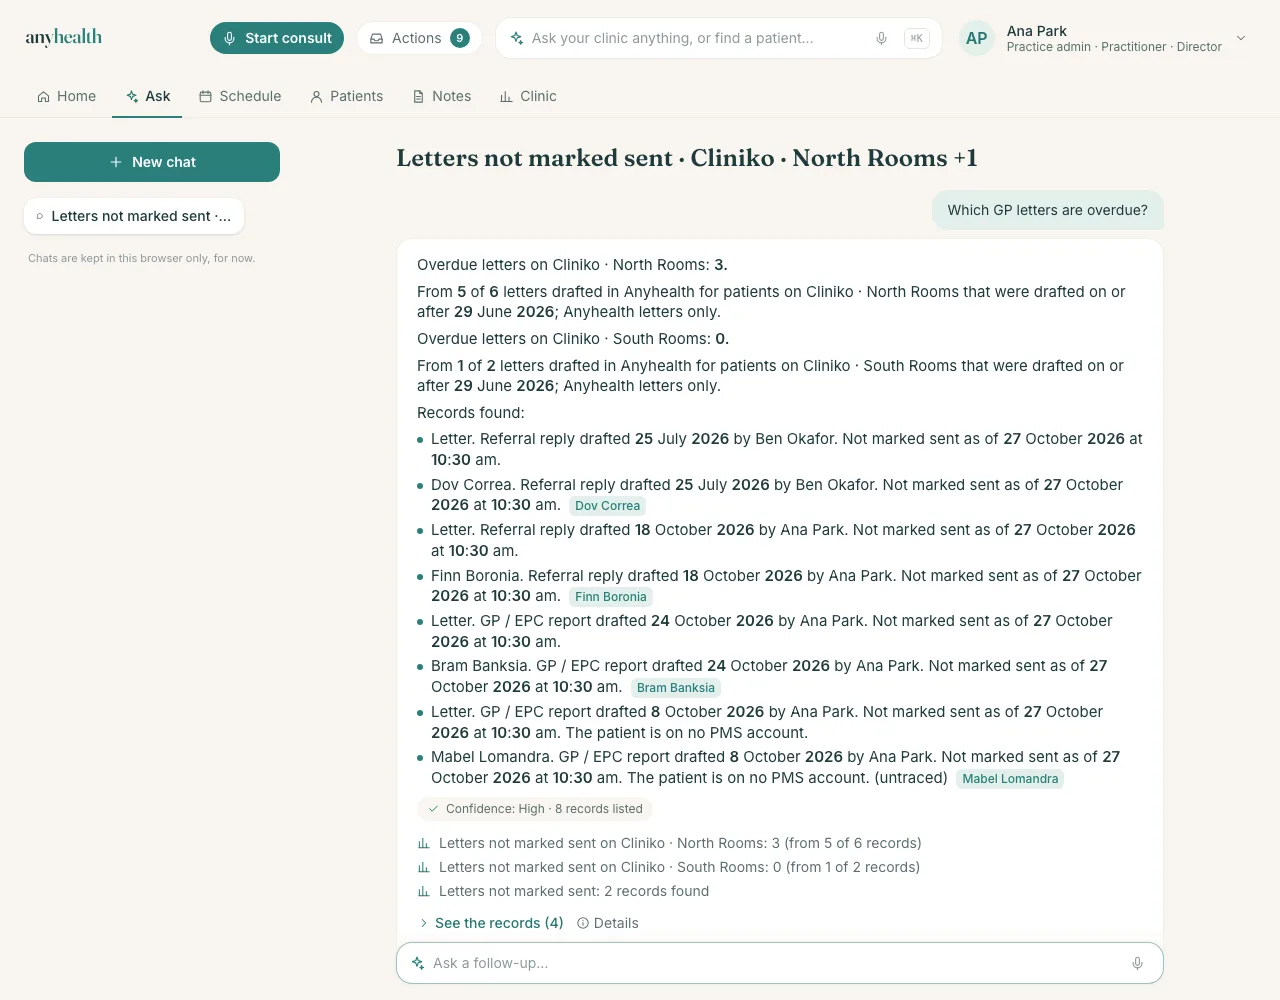Image resolution: width=1280 pixels, height=1000 pixels.
Task: Open the Bram Banksia patient chip
Action: [676, 688]
